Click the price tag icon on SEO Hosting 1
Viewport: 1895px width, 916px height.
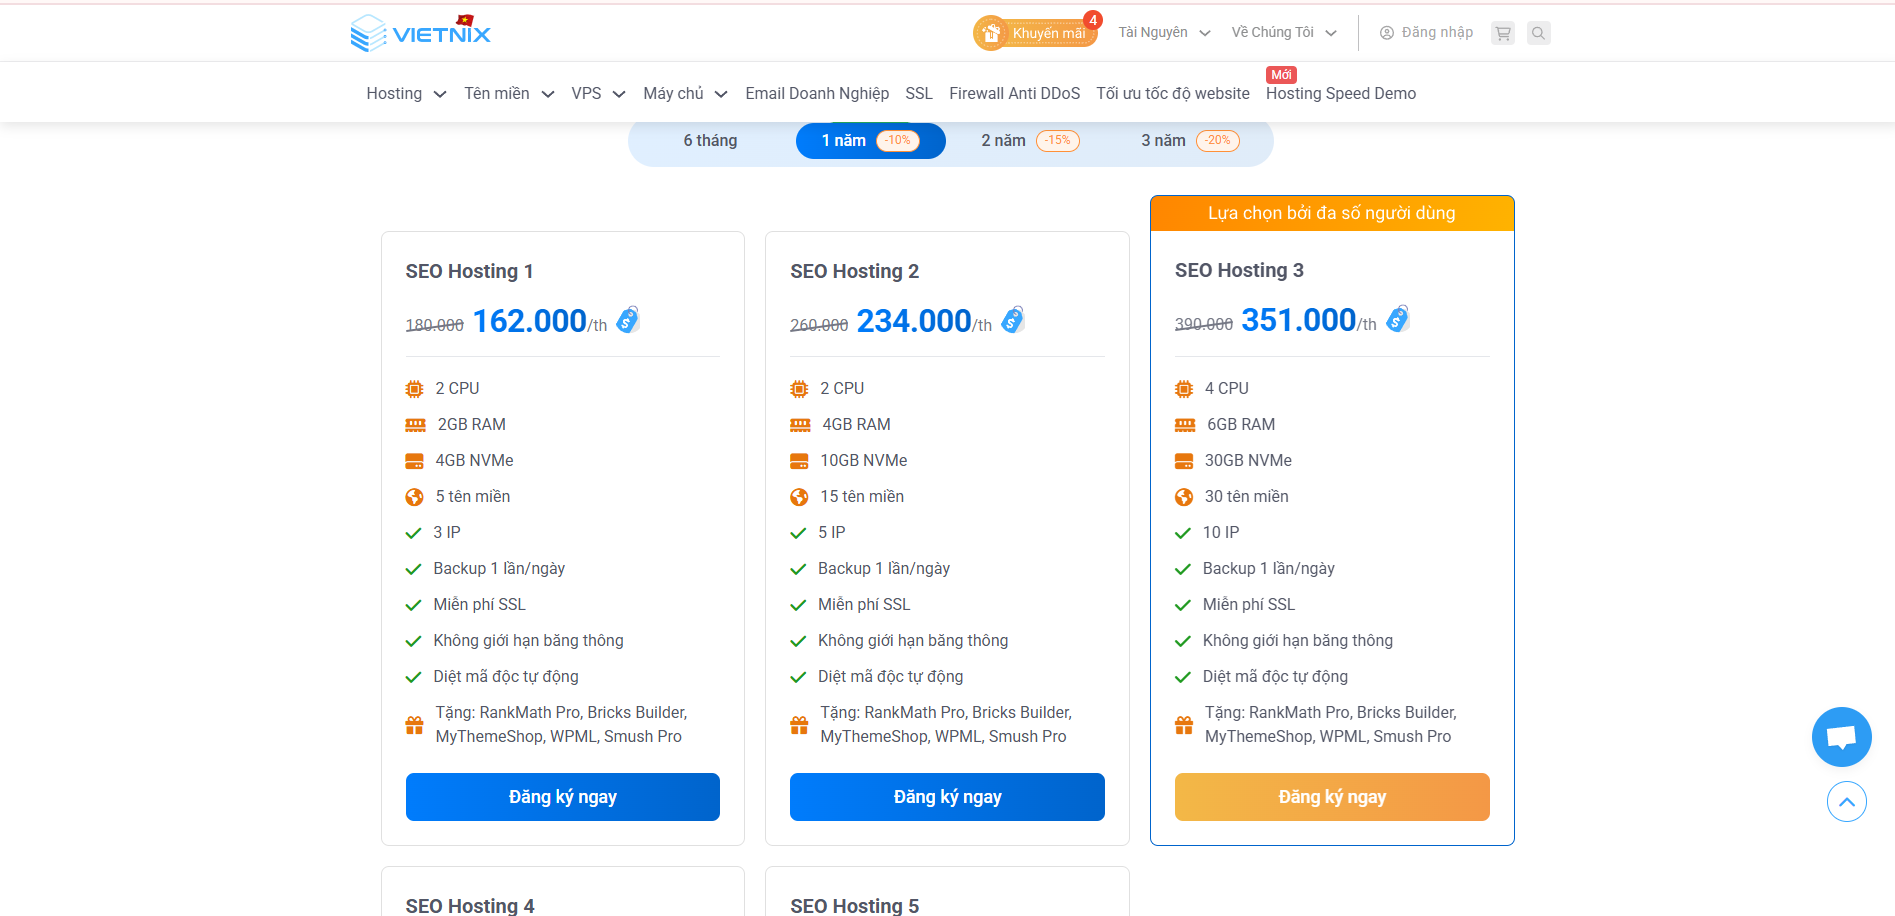628,320
